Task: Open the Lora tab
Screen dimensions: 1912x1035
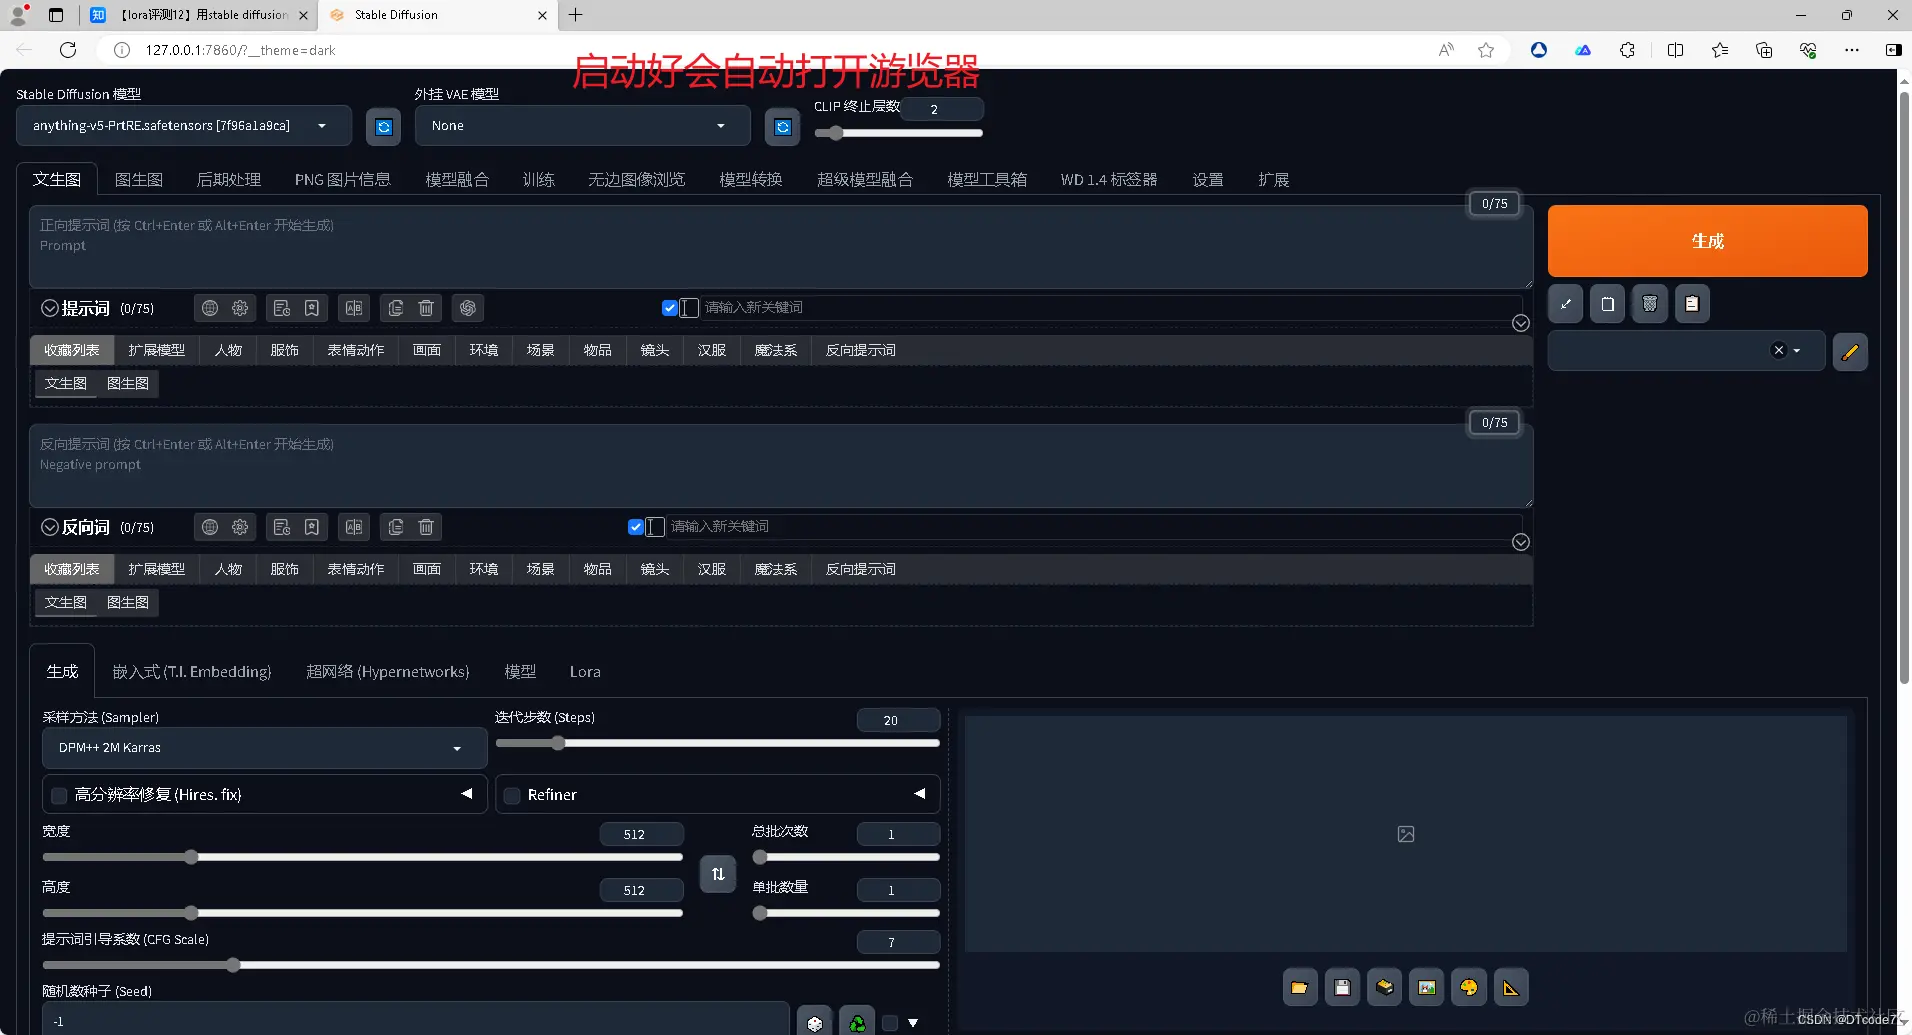Action: 585,672
